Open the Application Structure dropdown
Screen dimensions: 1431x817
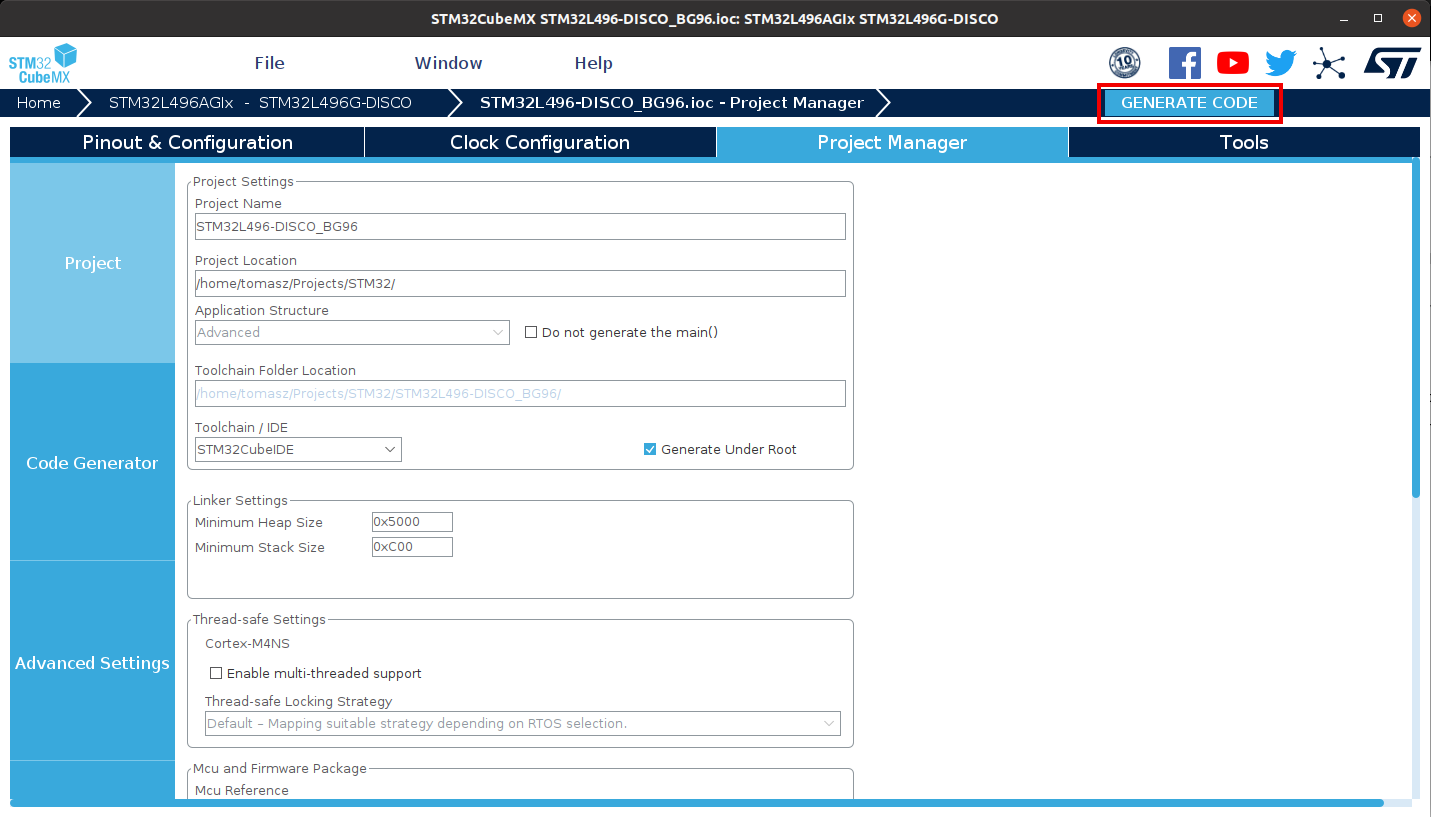[x=352, y=332]
